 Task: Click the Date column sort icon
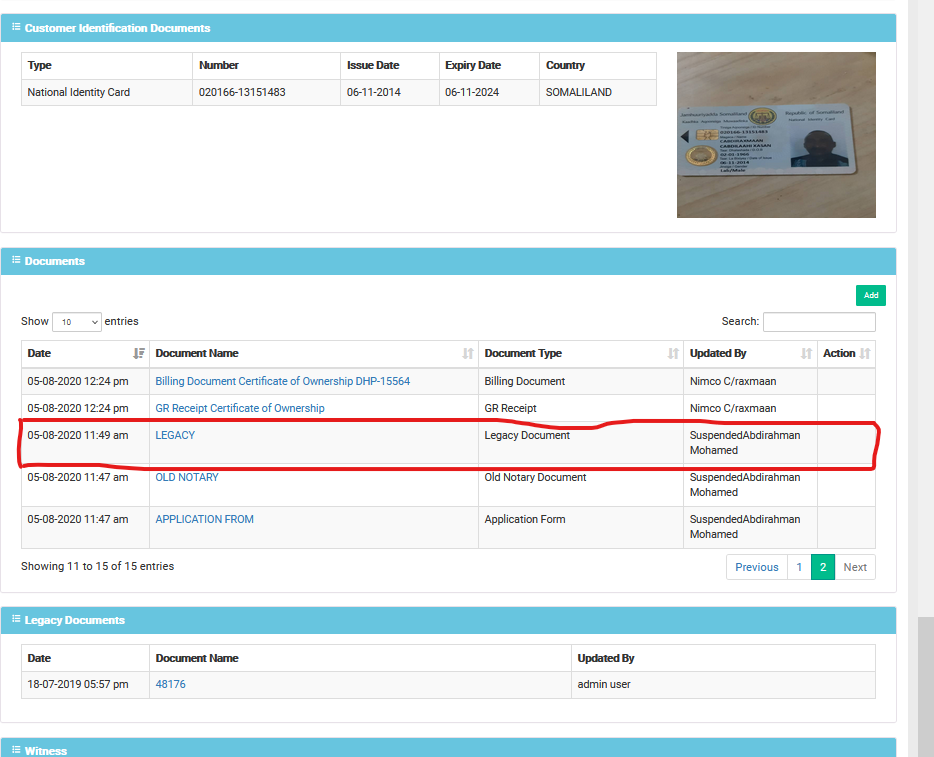click(139, 354)
